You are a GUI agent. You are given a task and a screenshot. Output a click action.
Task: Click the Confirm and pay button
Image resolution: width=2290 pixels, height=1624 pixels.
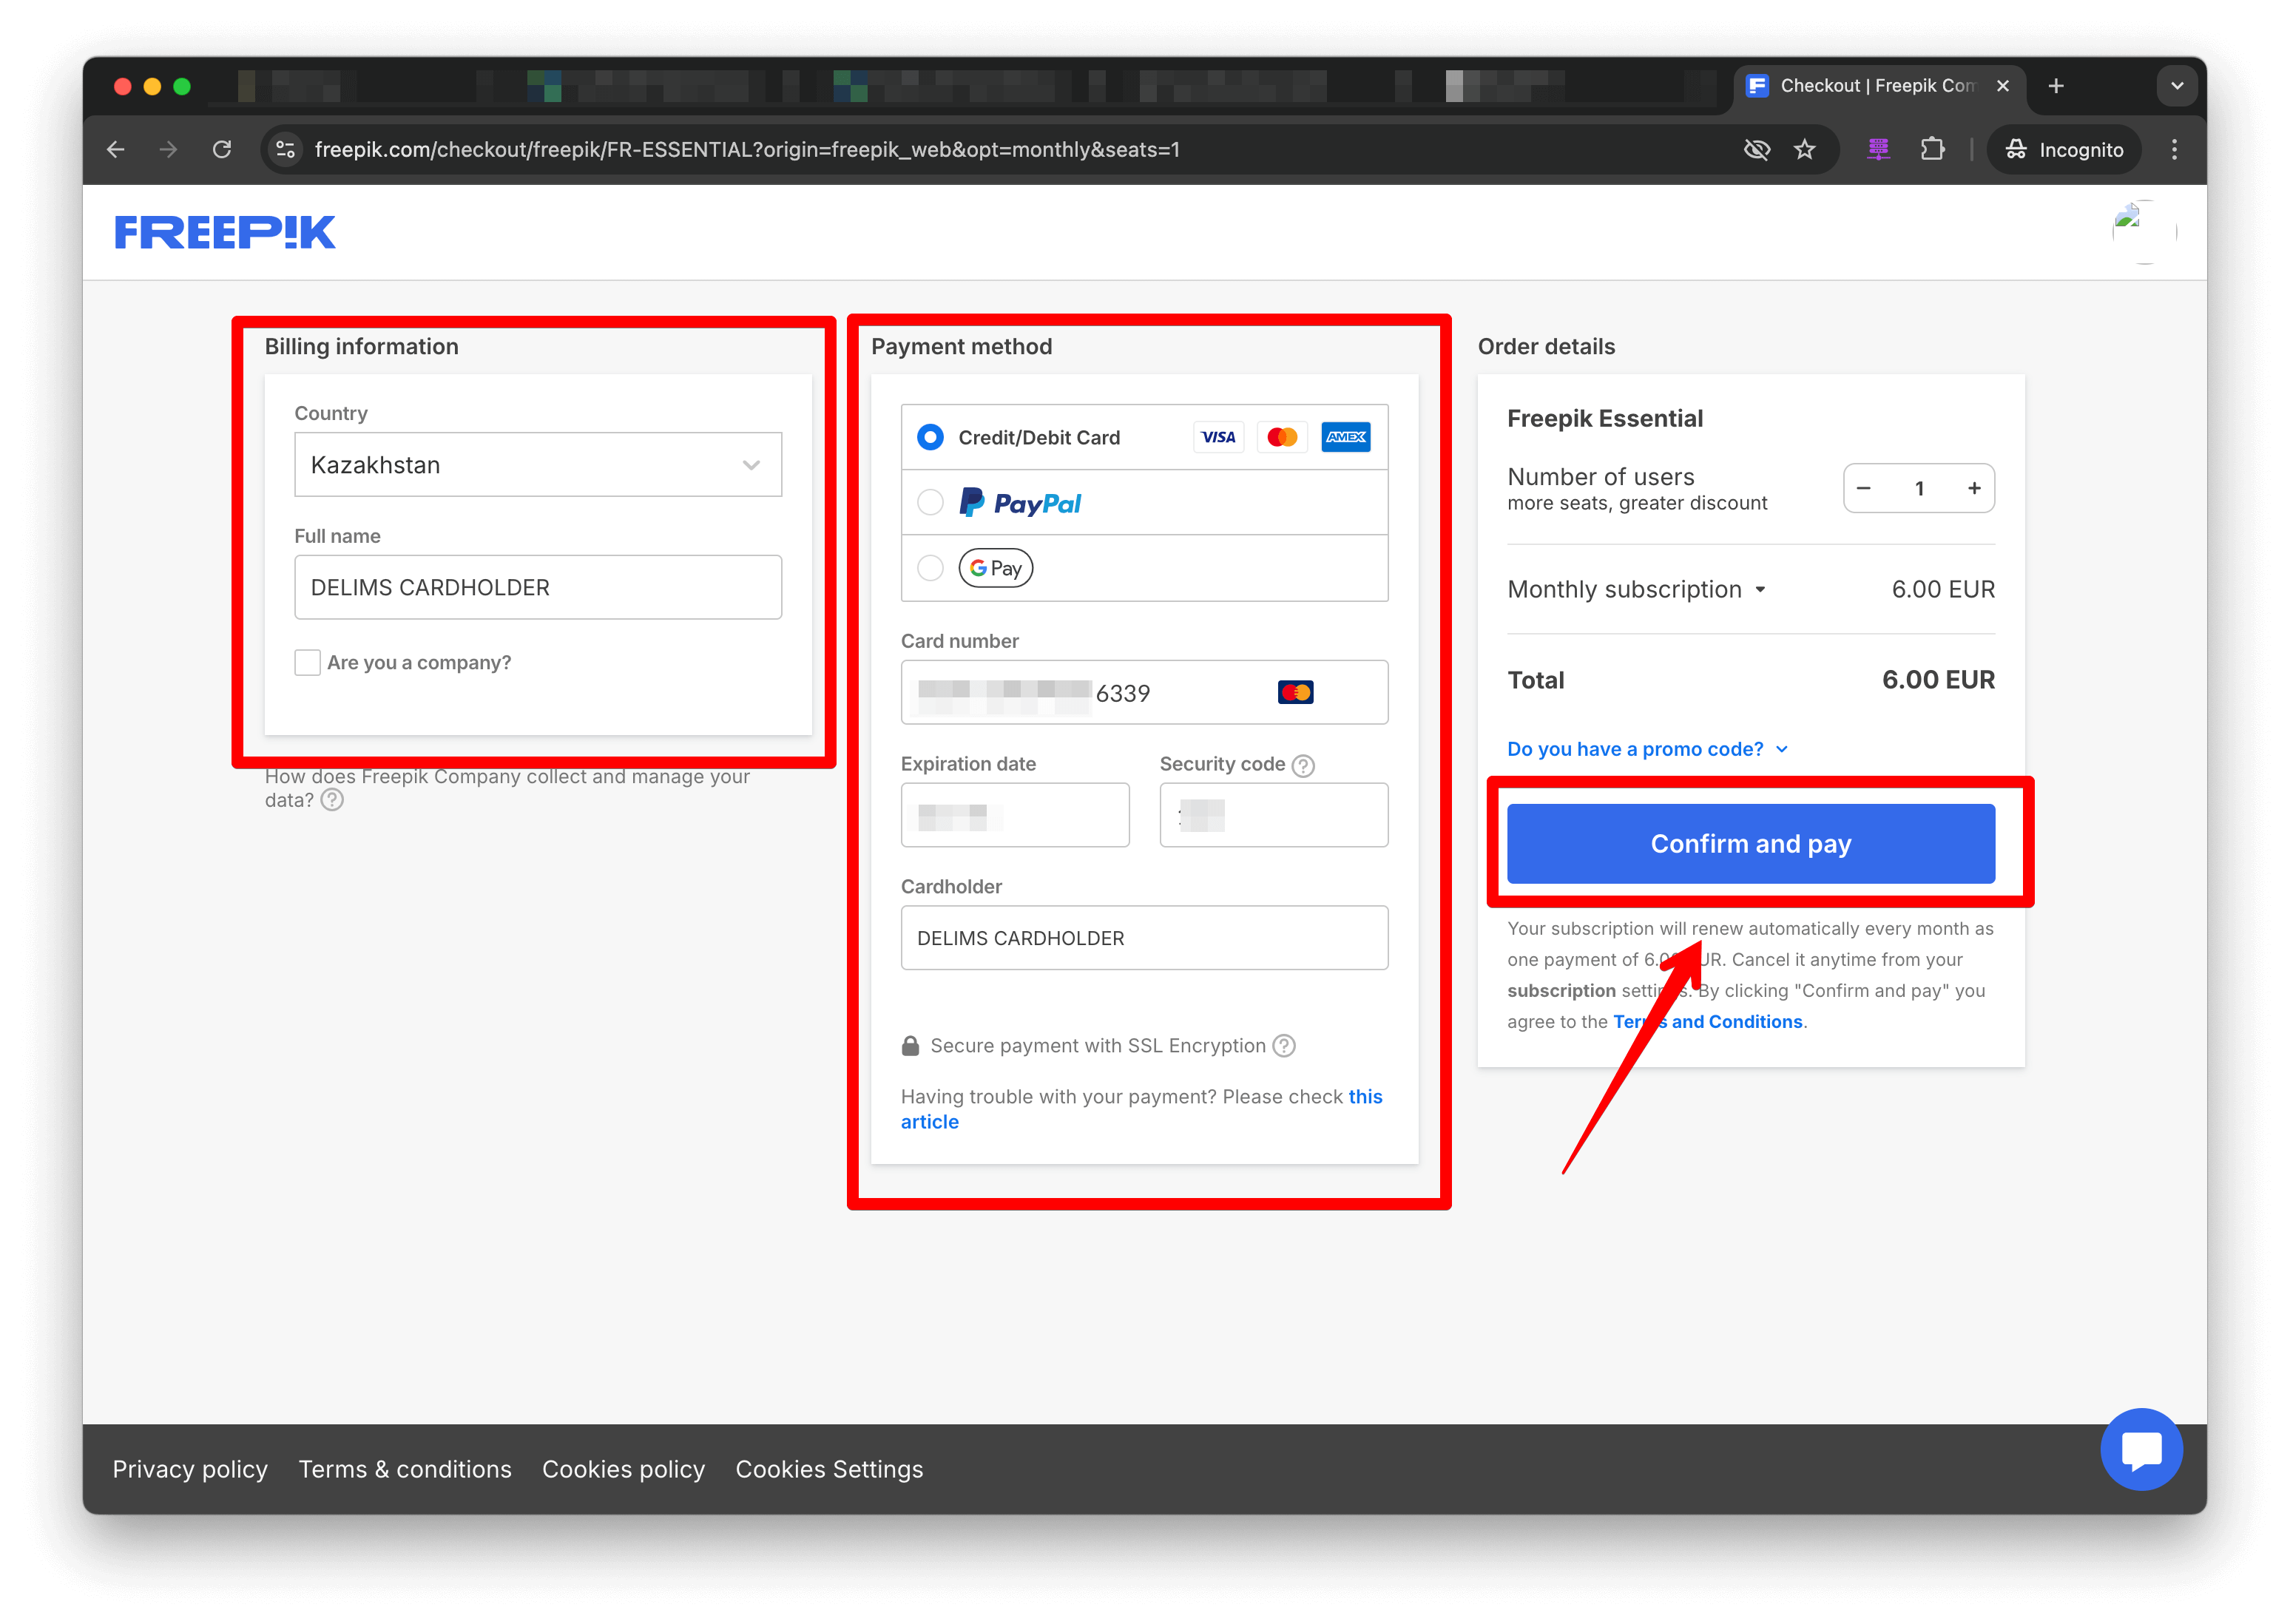coord(1750,843)
